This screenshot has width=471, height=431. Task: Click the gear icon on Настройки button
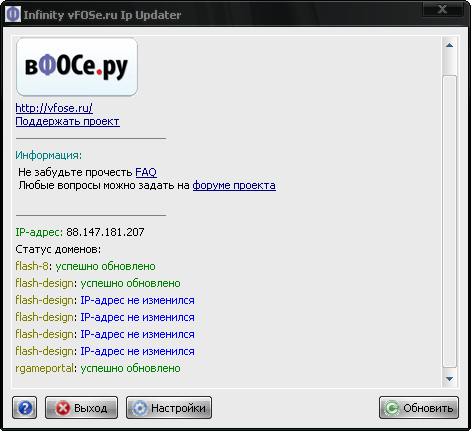(140, 408)
